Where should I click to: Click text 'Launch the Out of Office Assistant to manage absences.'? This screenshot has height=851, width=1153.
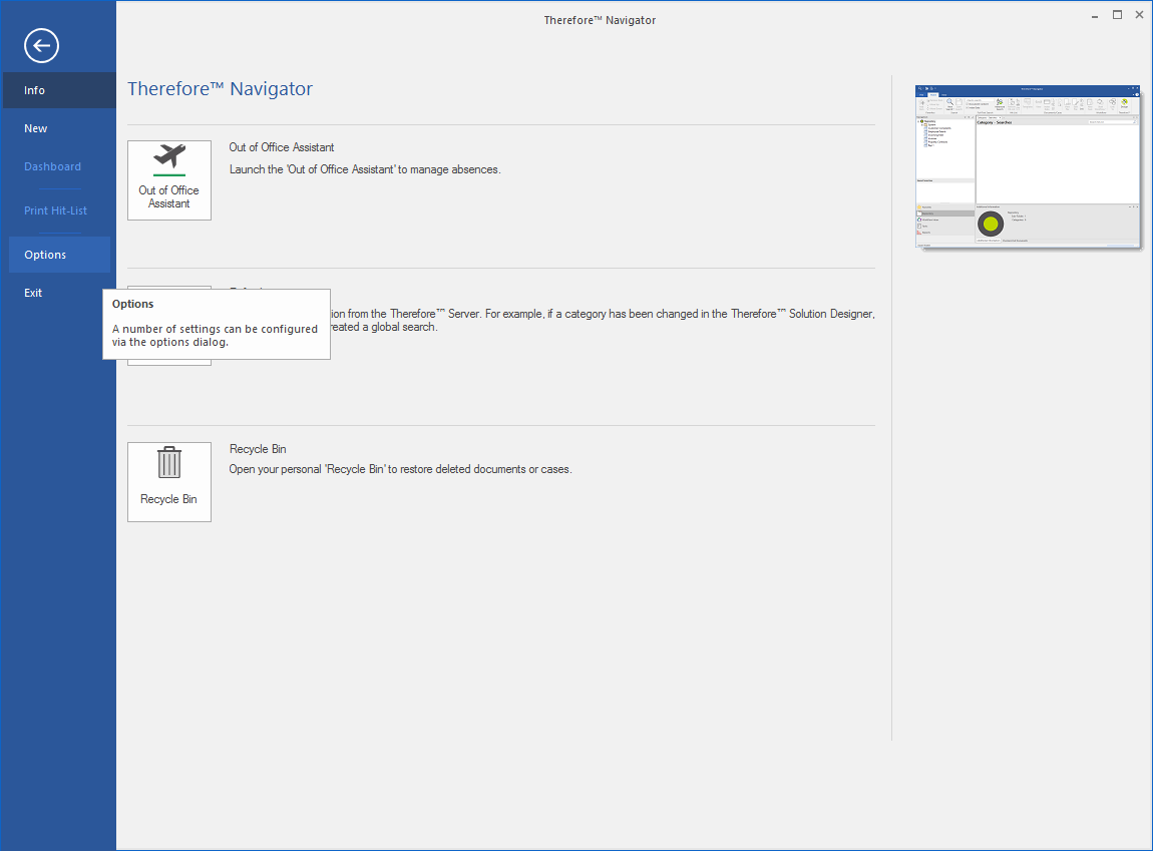click(365, 169)
